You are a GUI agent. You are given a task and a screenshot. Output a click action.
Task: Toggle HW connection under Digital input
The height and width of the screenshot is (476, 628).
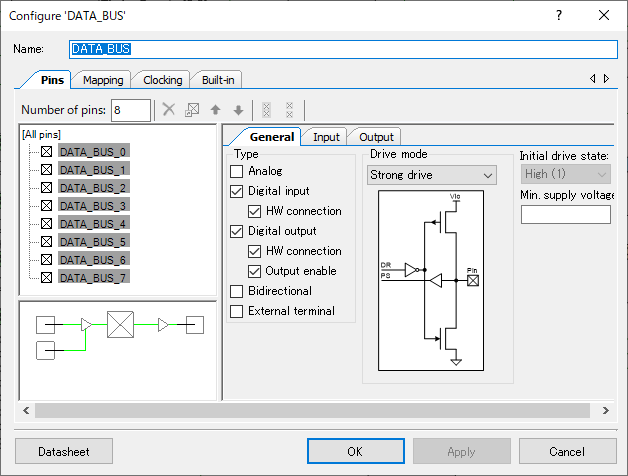click(x=254, y=211)
